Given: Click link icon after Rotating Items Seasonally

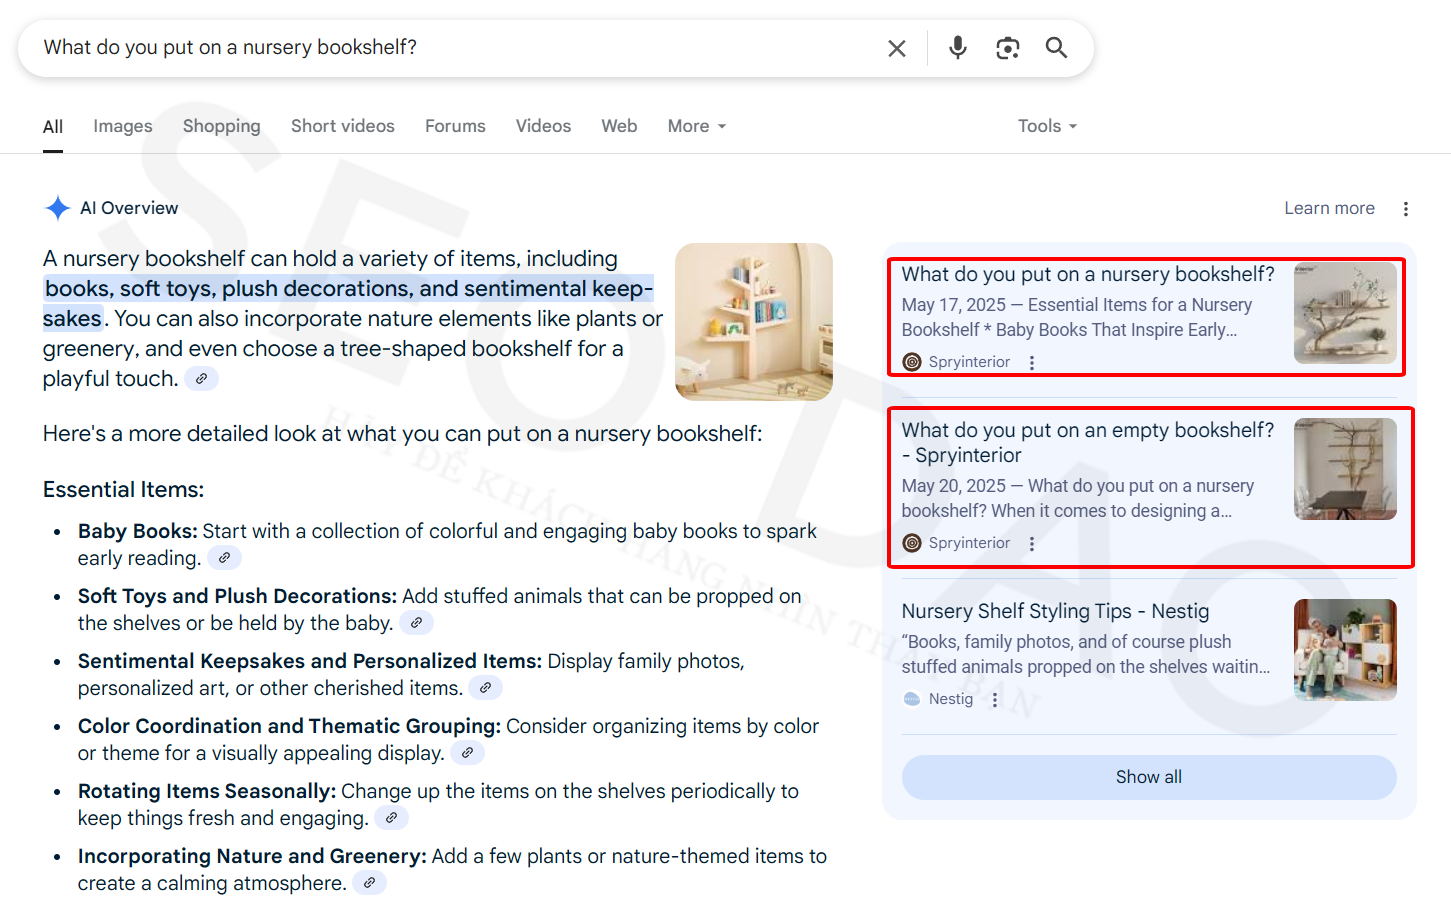Looking at the screenshot, I should (x=391, y=818).
